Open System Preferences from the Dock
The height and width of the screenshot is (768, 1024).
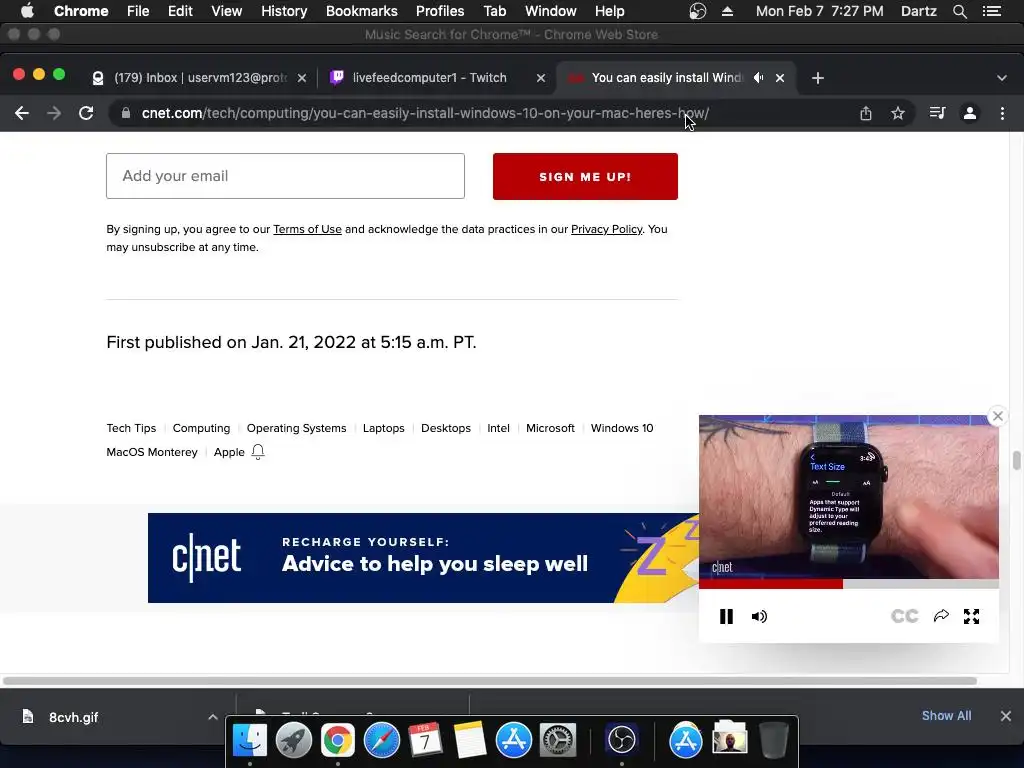coord(557,741)
